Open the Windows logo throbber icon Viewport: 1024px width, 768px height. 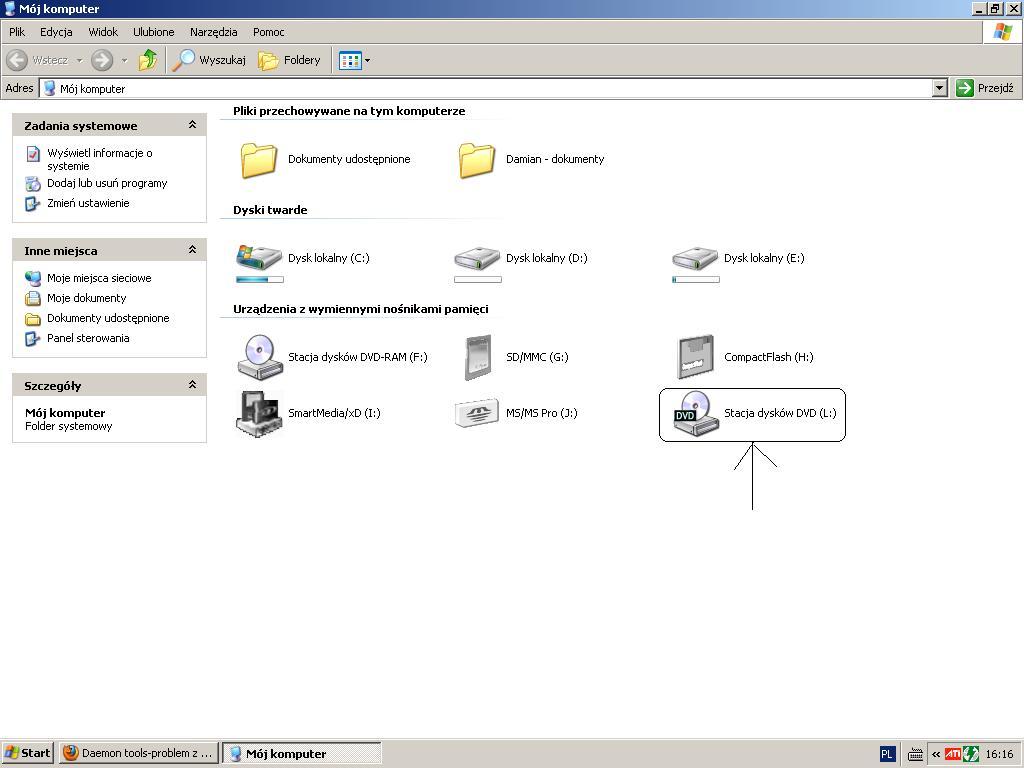pos(1002,31)
